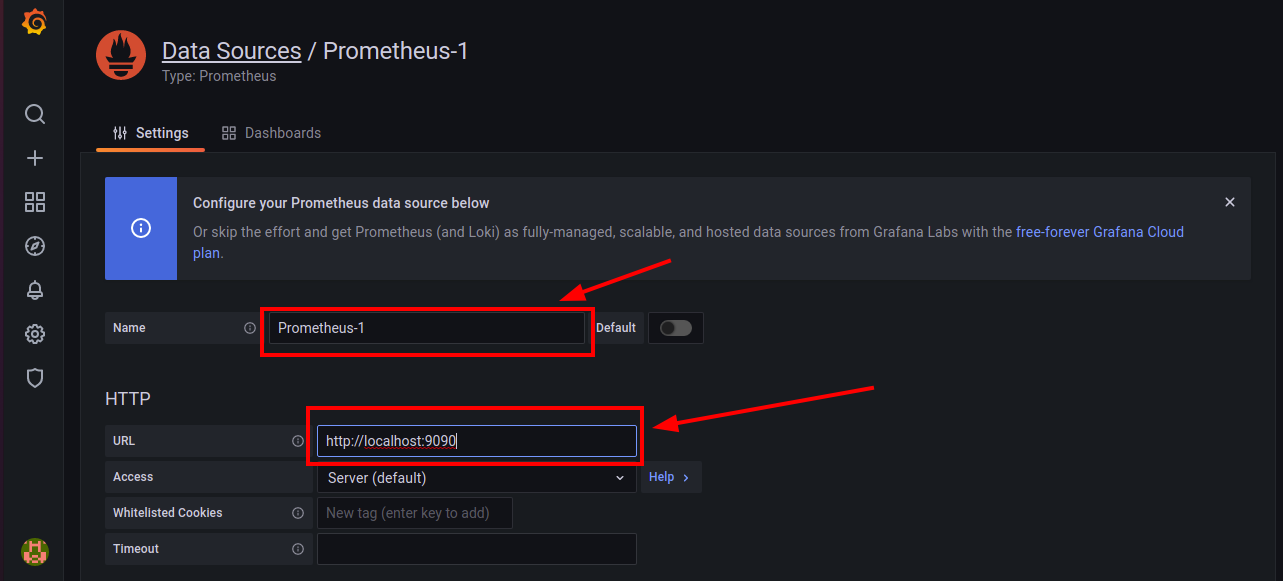Image resolution: width=1283 pixels, height=581 pixels.
Task: Open the Configuration gear icon
Action: (35, 334)
